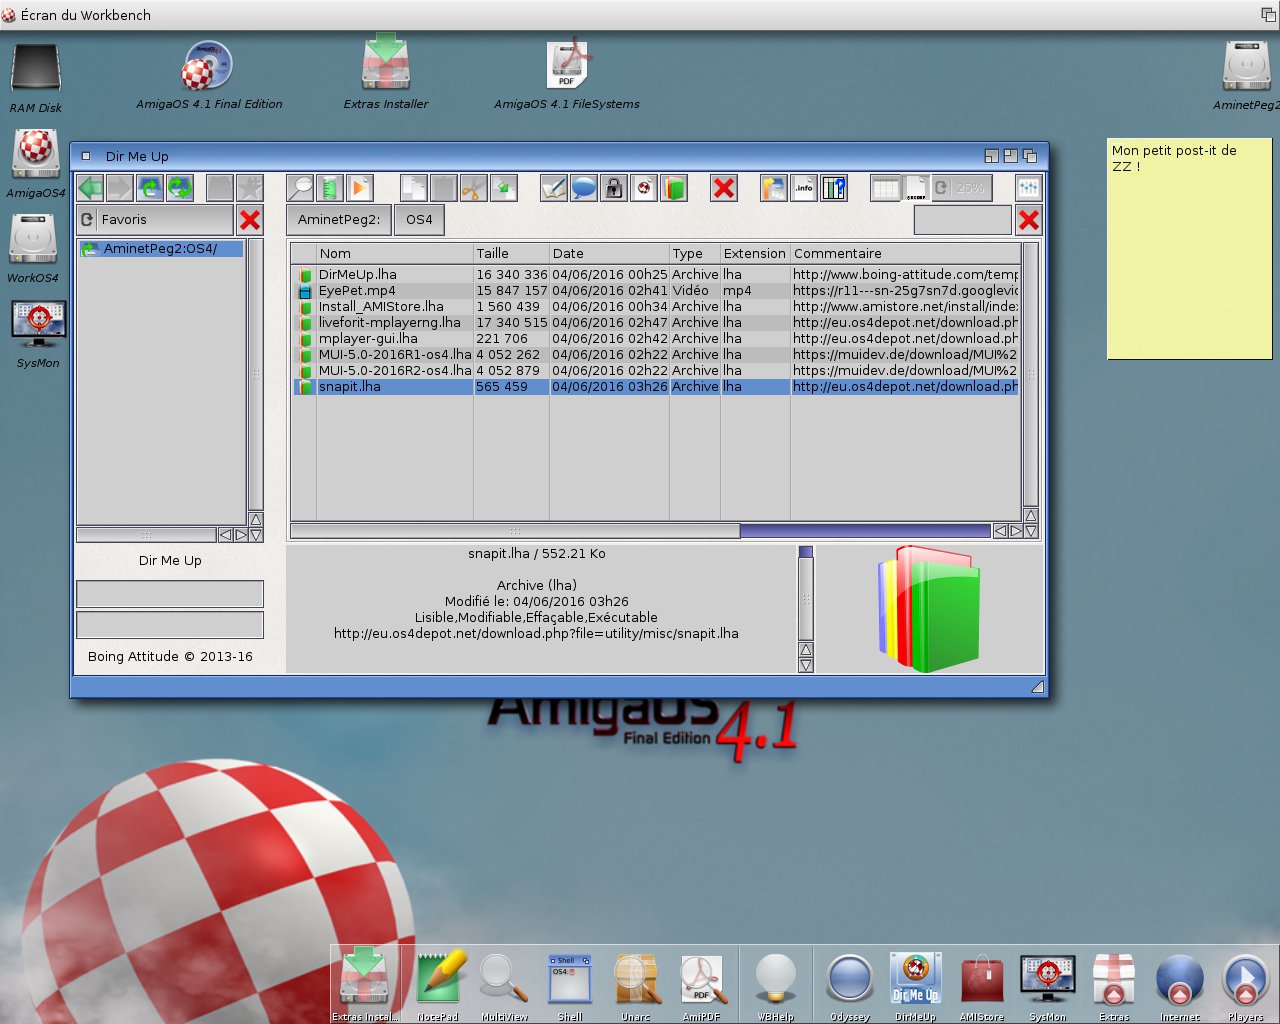Click the red X delete toolbar icon
The height and width of the screenshot is (1024, 1280).
tap(724, 188)
